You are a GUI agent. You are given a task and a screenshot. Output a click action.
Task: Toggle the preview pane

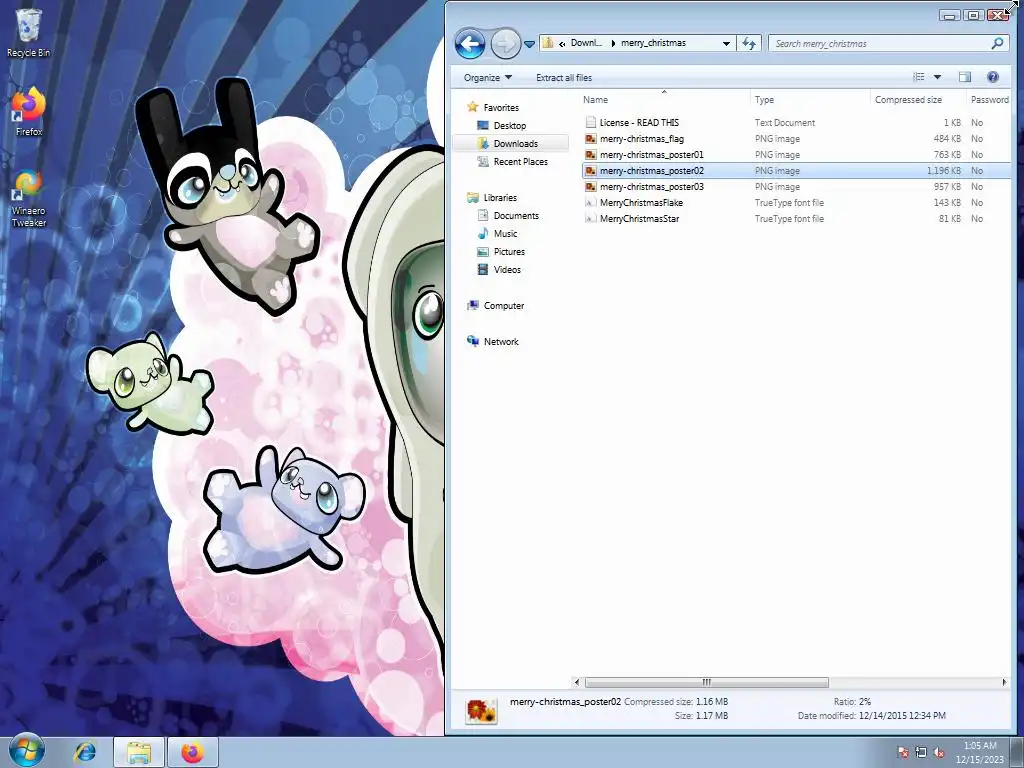(x=965, y=77)
